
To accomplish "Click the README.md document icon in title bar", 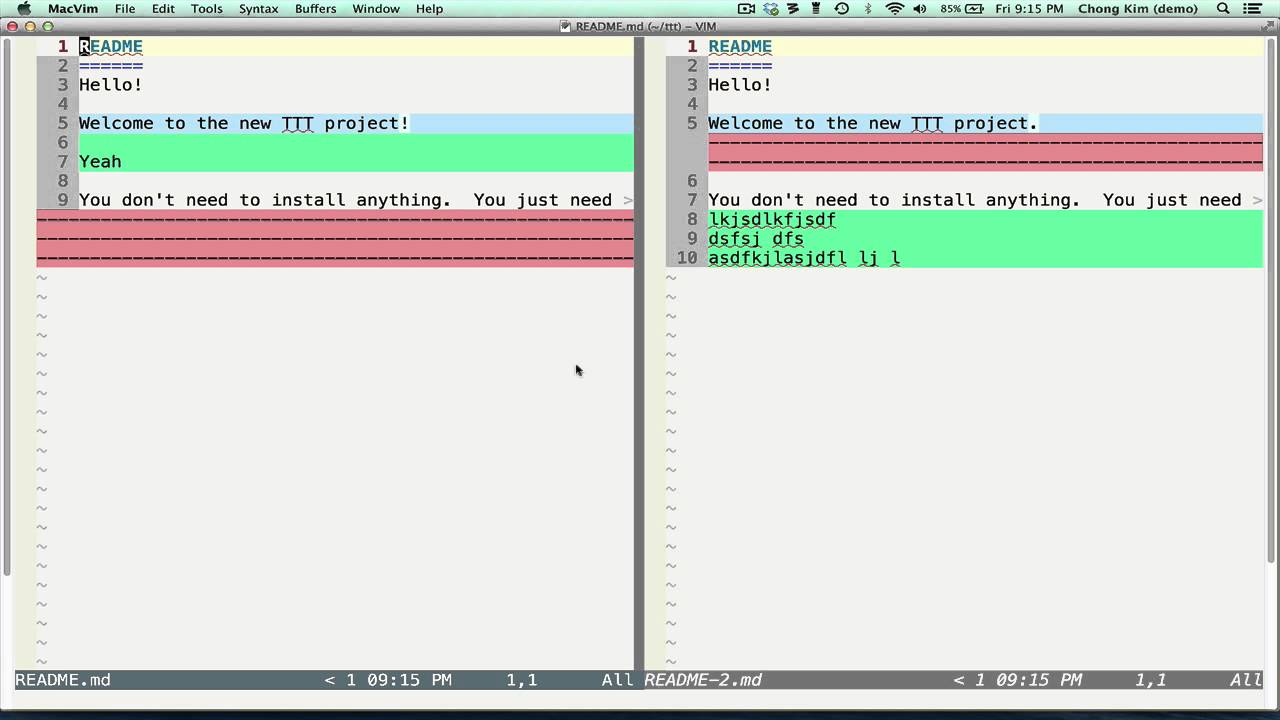I will point(566,26).
